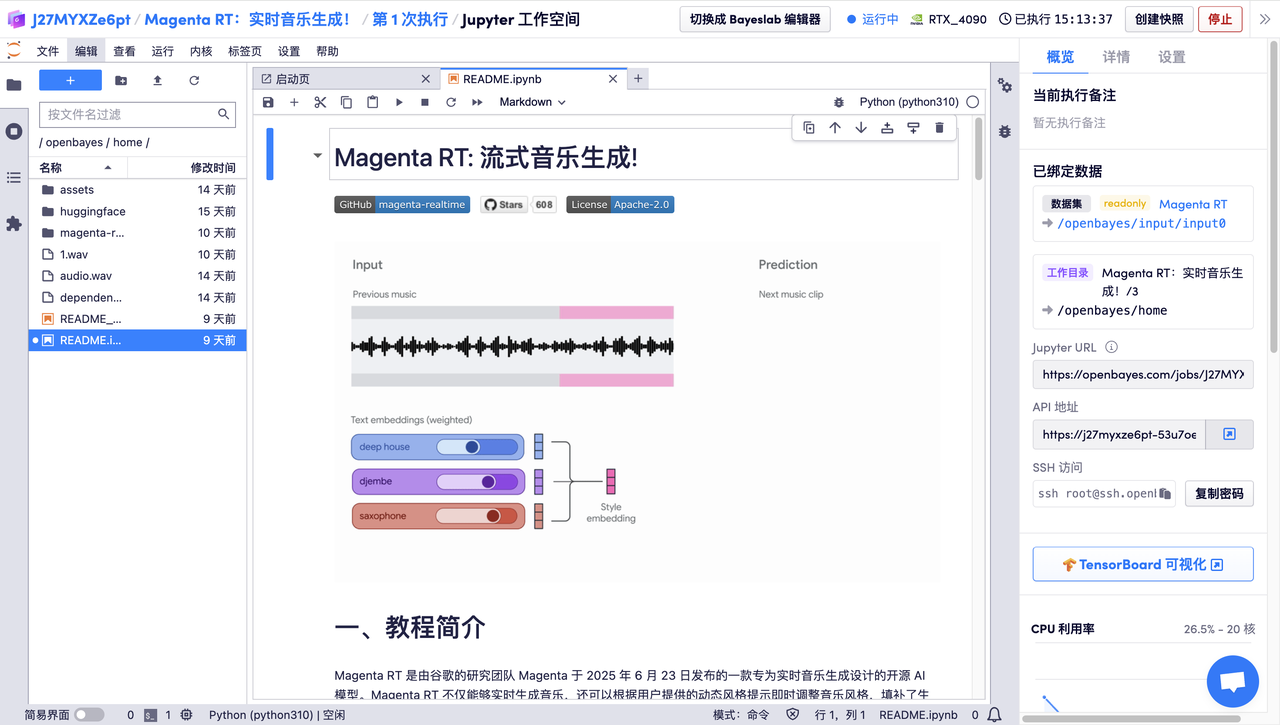Cut the selected cell with the scissors icon

click(x=320, y=102)
